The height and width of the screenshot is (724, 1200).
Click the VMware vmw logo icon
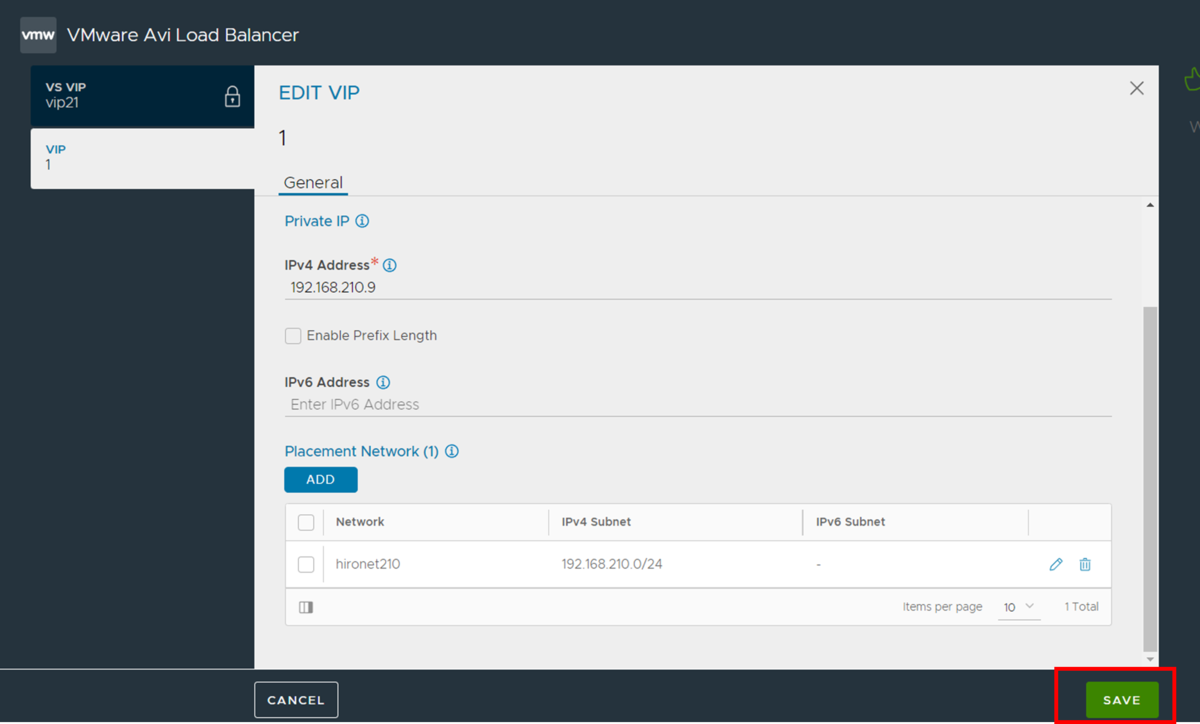click(x=38, y=35)
